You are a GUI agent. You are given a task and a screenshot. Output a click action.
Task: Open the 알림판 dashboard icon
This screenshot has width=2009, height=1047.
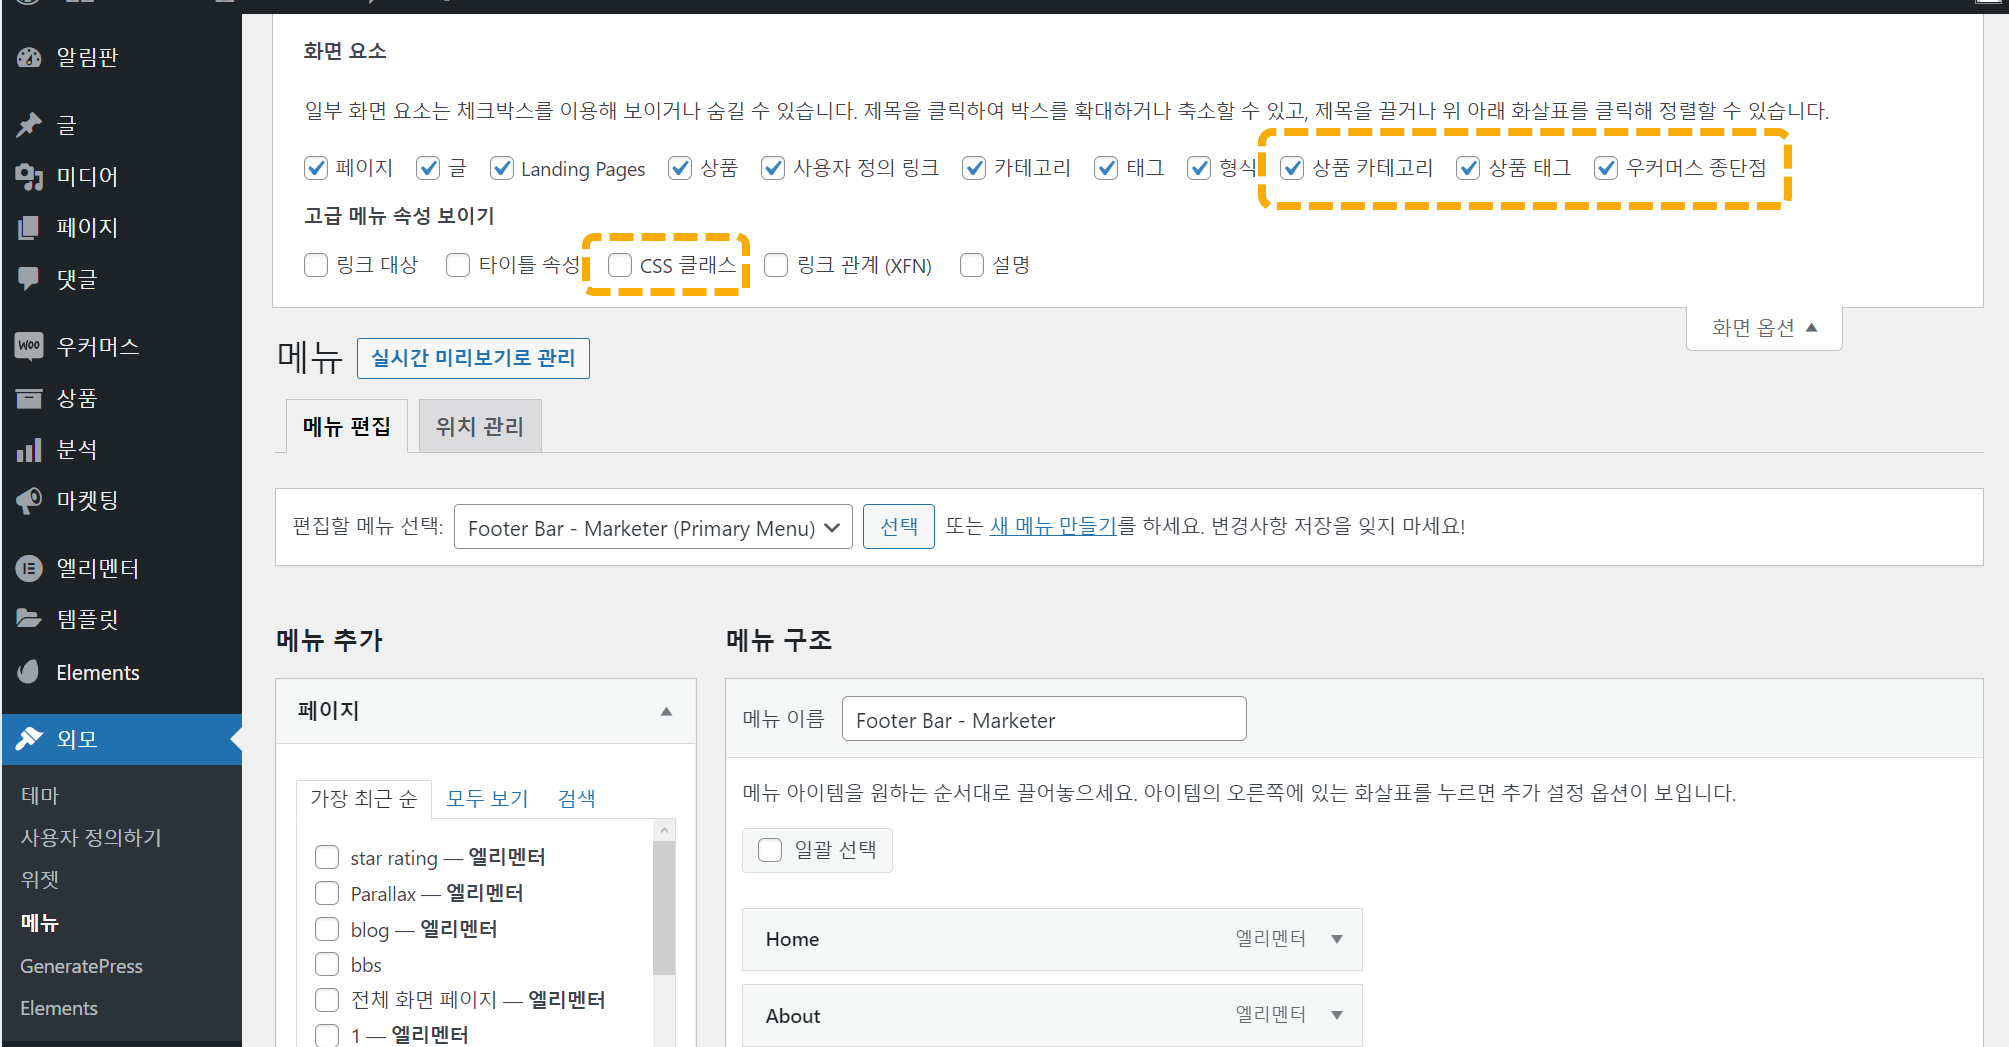coord(28,57)
